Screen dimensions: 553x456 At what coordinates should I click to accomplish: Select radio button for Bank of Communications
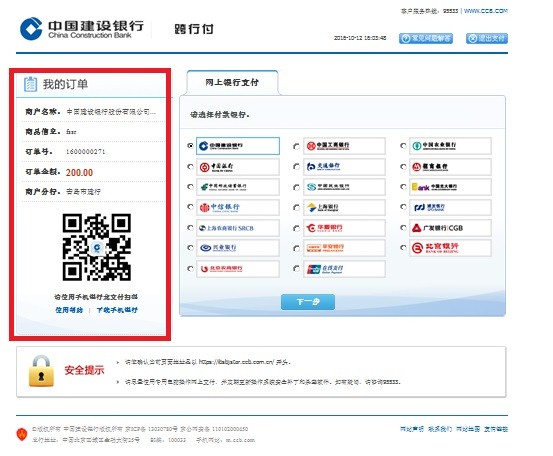(x=297, y=167)
